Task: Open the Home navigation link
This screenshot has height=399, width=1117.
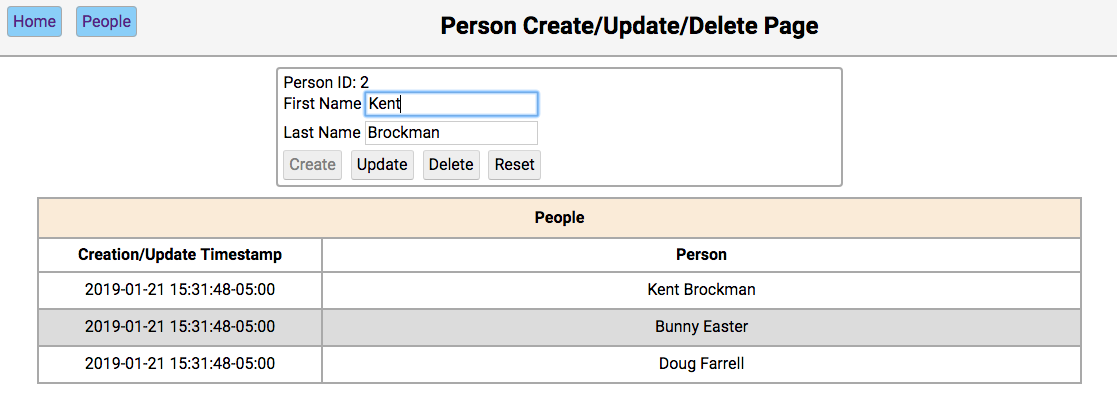Action: [x=34, y=21]
